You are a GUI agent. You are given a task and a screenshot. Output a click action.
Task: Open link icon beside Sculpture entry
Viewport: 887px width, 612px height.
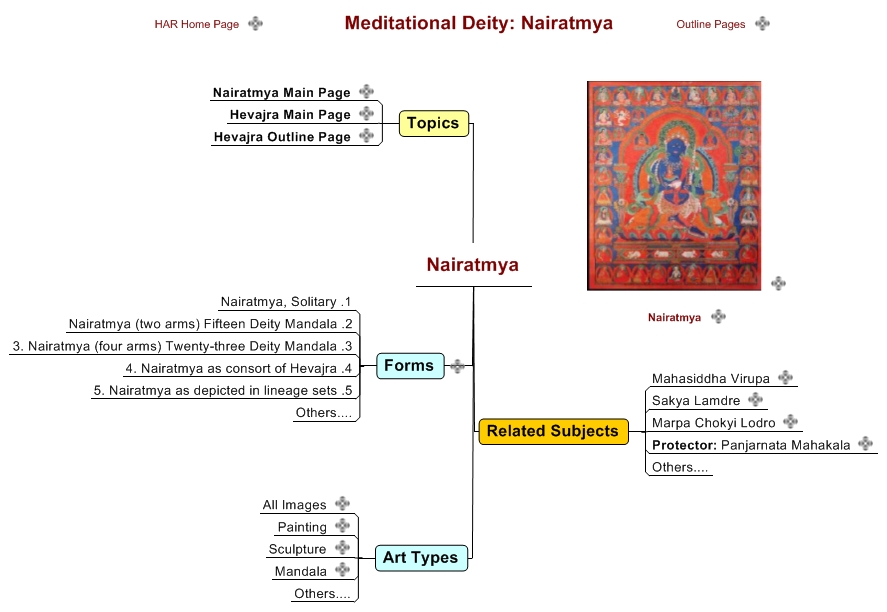coord(342,548)
